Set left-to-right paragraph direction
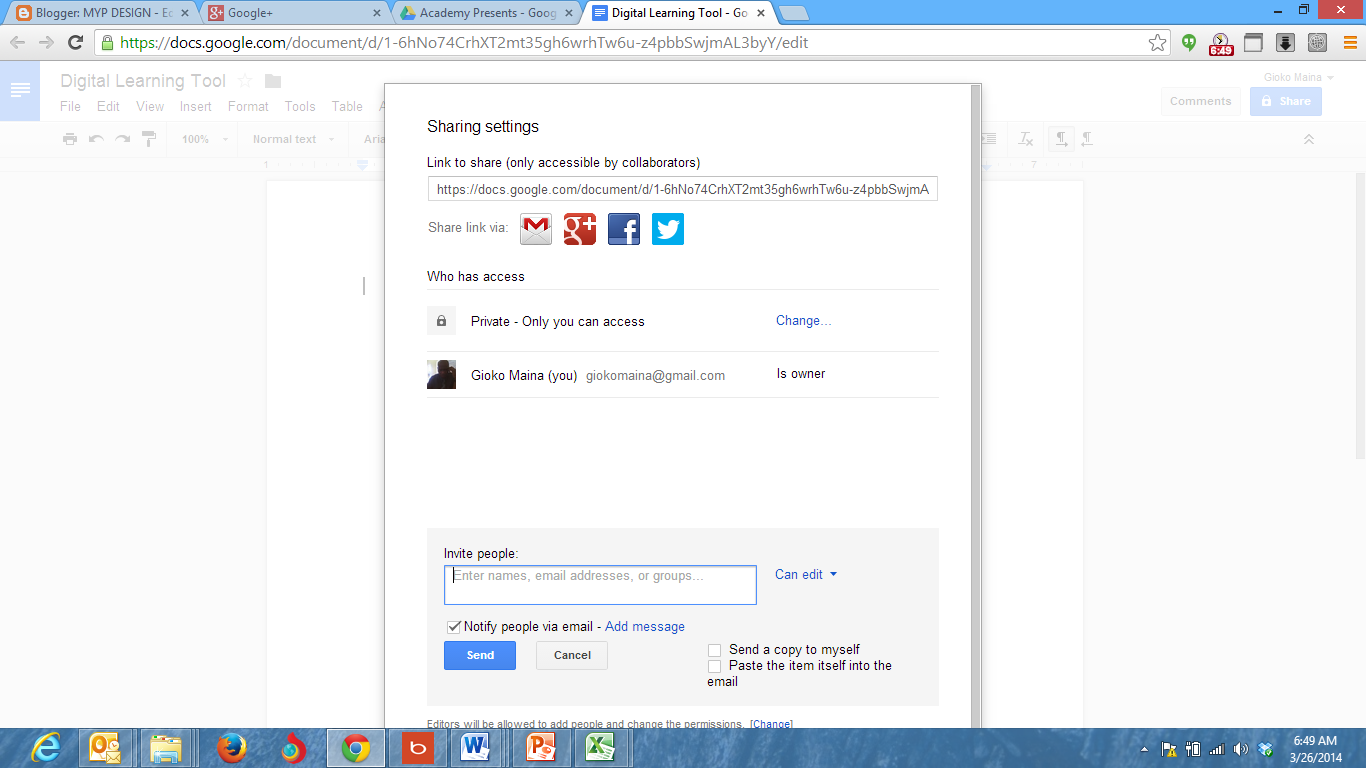This screenshot has height=768, width=1366. tap(1060, 139)
